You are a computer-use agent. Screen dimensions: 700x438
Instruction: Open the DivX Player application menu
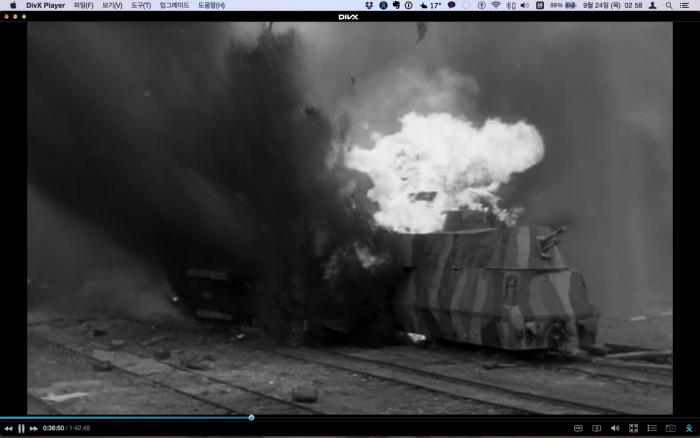coord(46,5)
